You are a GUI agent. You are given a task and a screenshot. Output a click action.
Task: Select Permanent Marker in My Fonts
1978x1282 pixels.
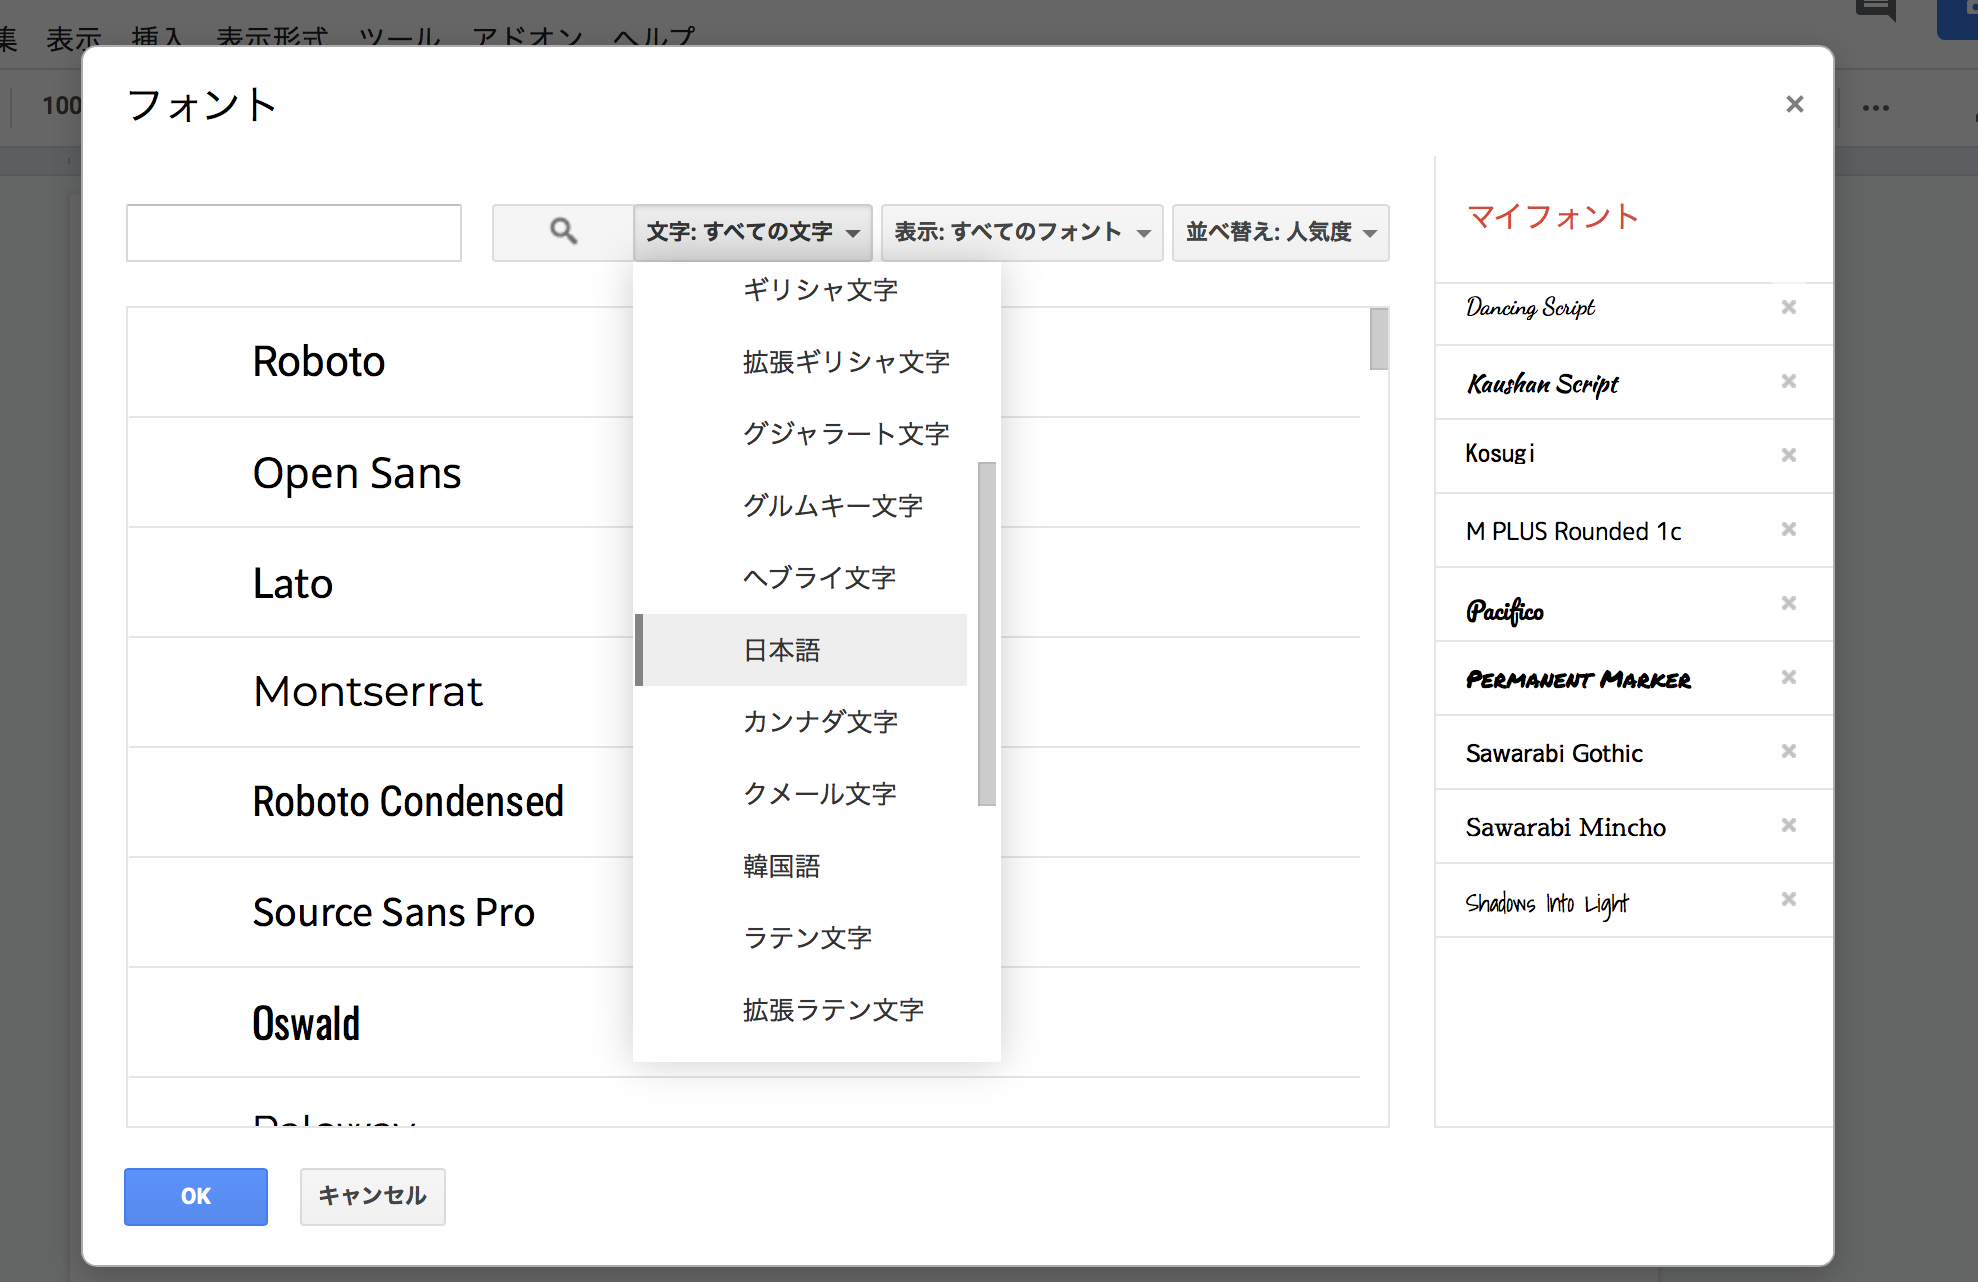pos(1578,679)
